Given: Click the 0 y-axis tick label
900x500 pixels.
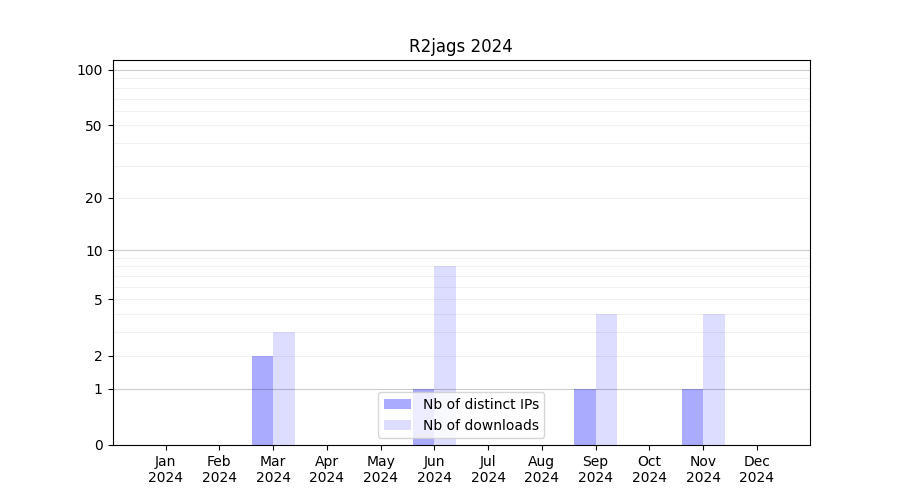Looking at the screenshot, I should (x=98, y=445).
